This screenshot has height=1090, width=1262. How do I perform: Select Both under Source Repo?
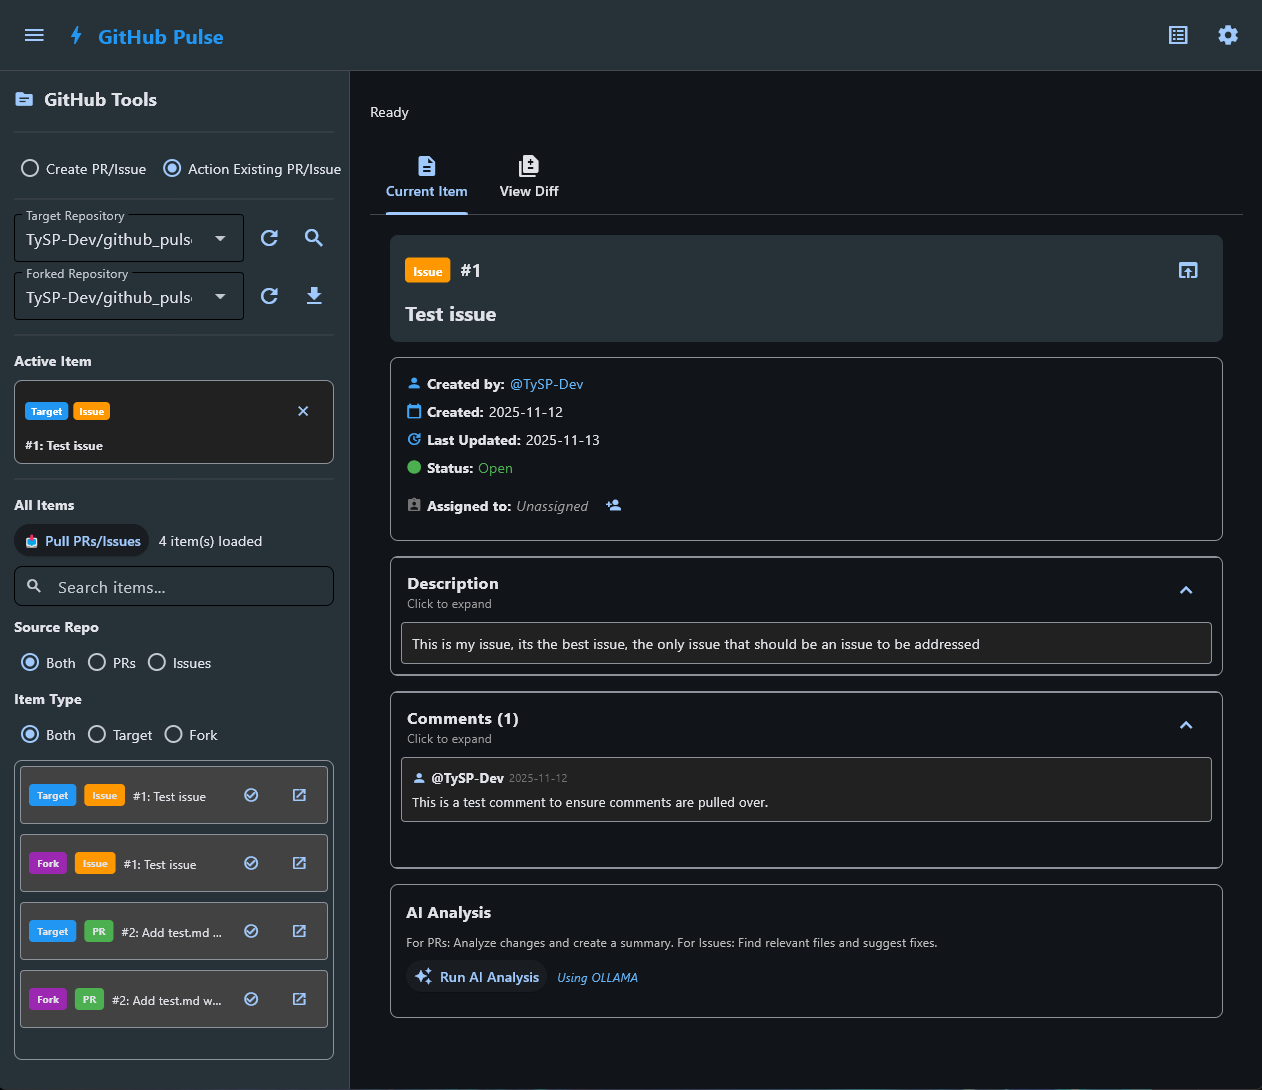point(48,663)
